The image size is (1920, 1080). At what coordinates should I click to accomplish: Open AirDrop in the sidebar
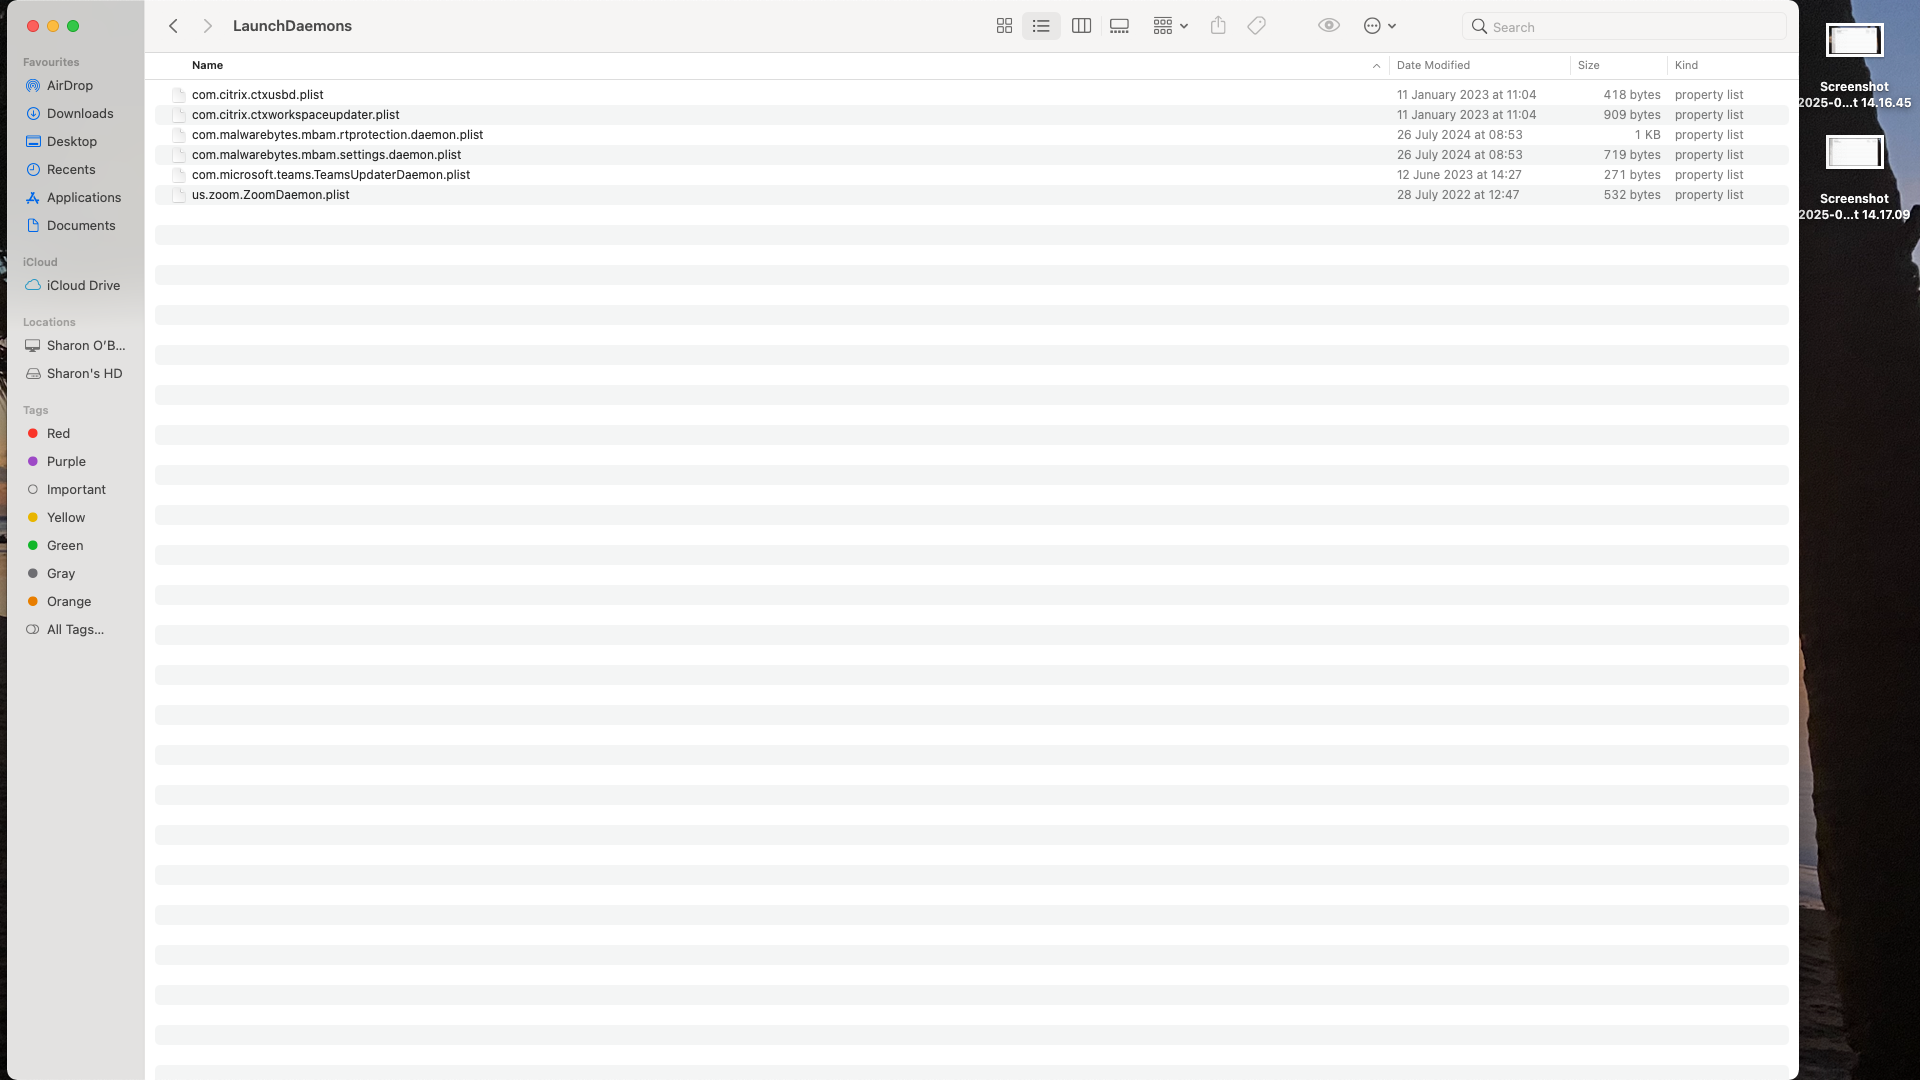click(69, 86)
